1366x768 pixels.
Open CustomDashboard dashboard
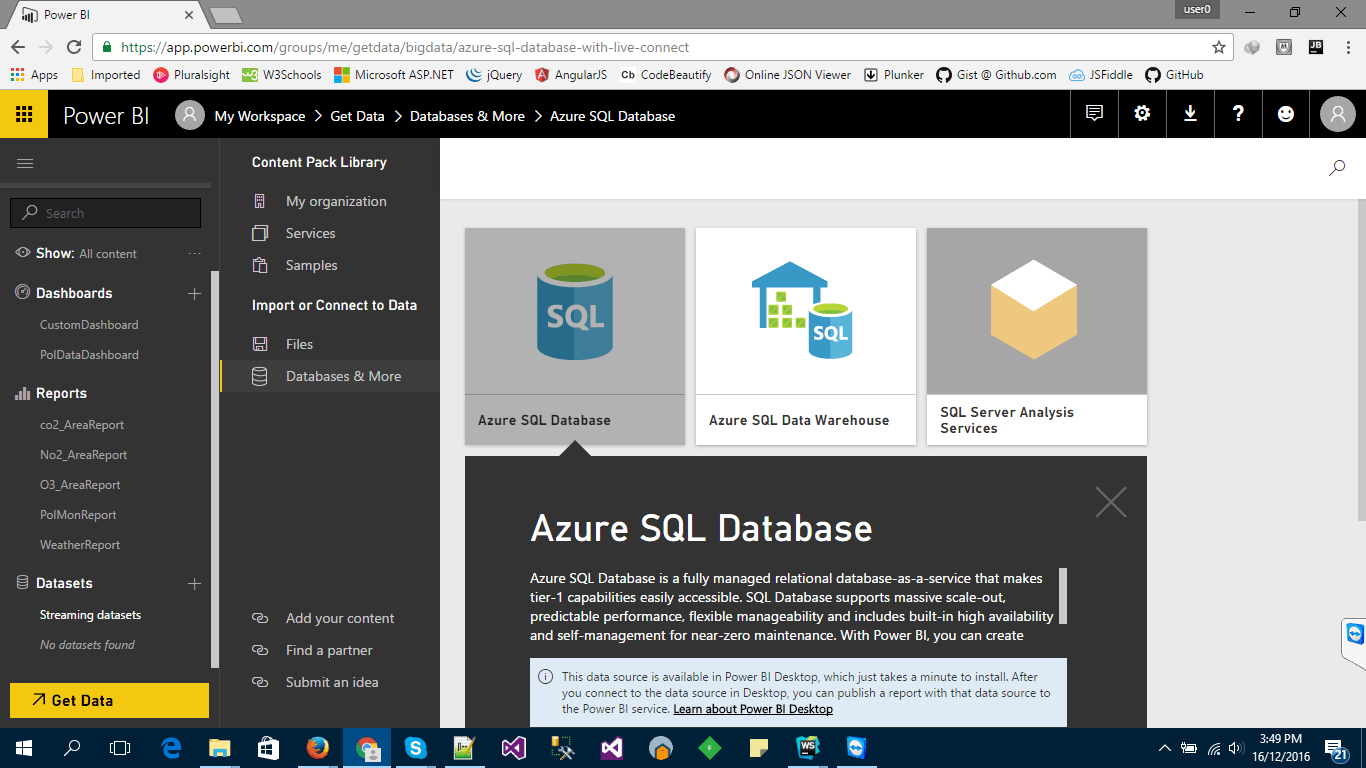click(89, 325)
